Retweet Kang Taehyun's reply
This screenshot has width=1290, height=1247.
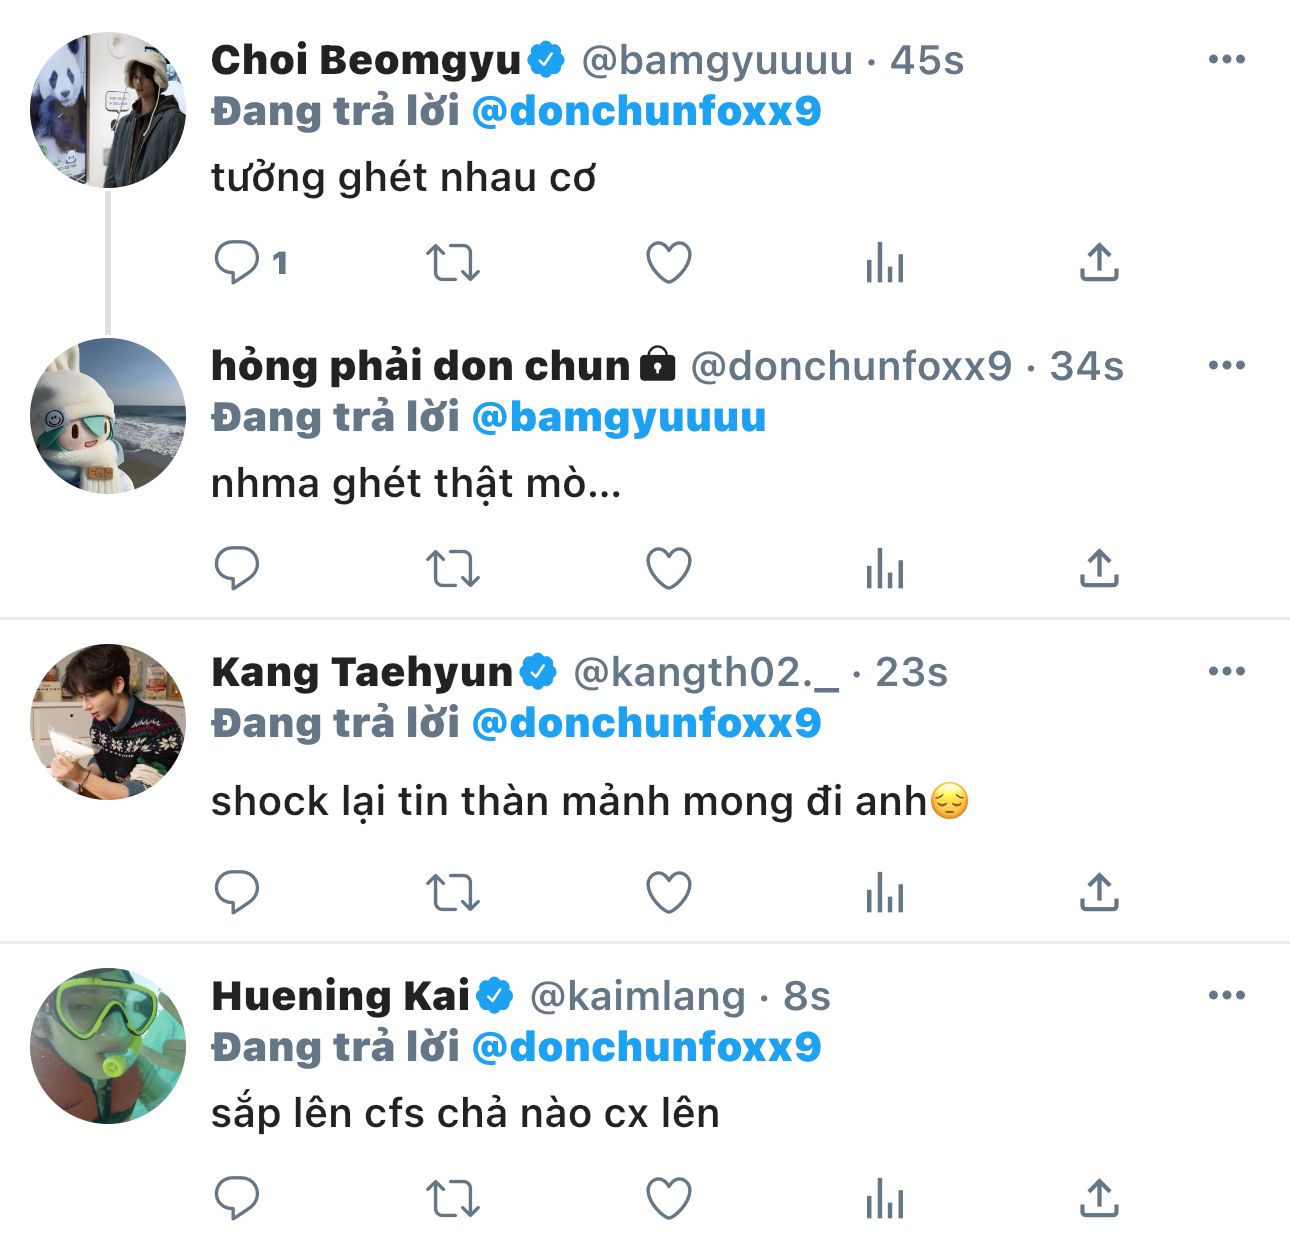[453, 892]
